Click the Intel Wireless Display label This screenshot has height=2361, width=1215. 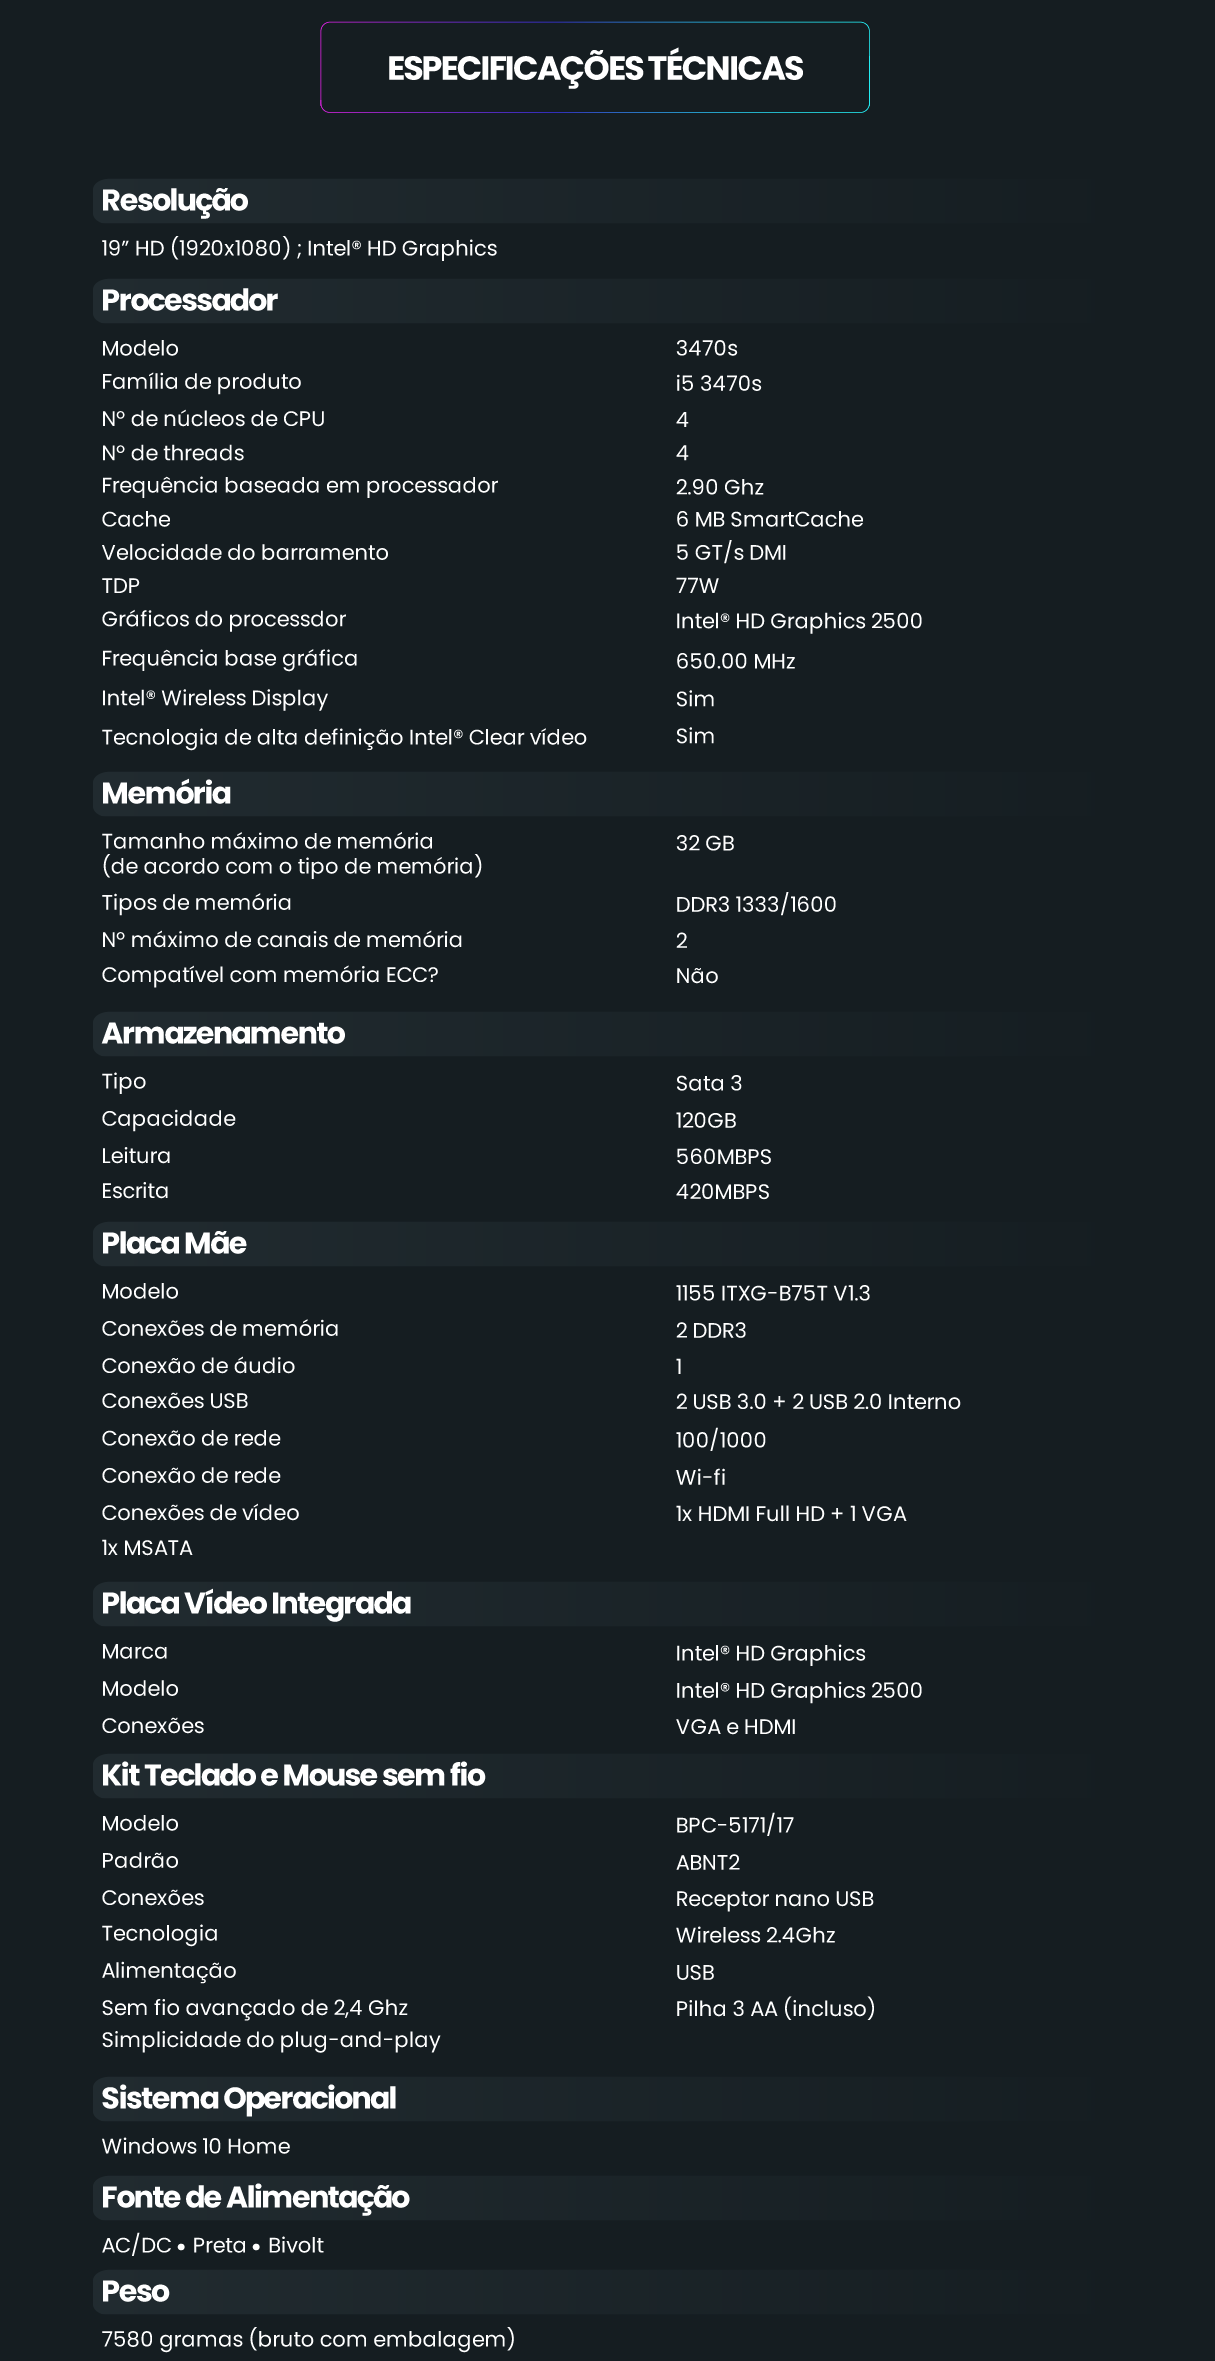[x=214, y=698]
